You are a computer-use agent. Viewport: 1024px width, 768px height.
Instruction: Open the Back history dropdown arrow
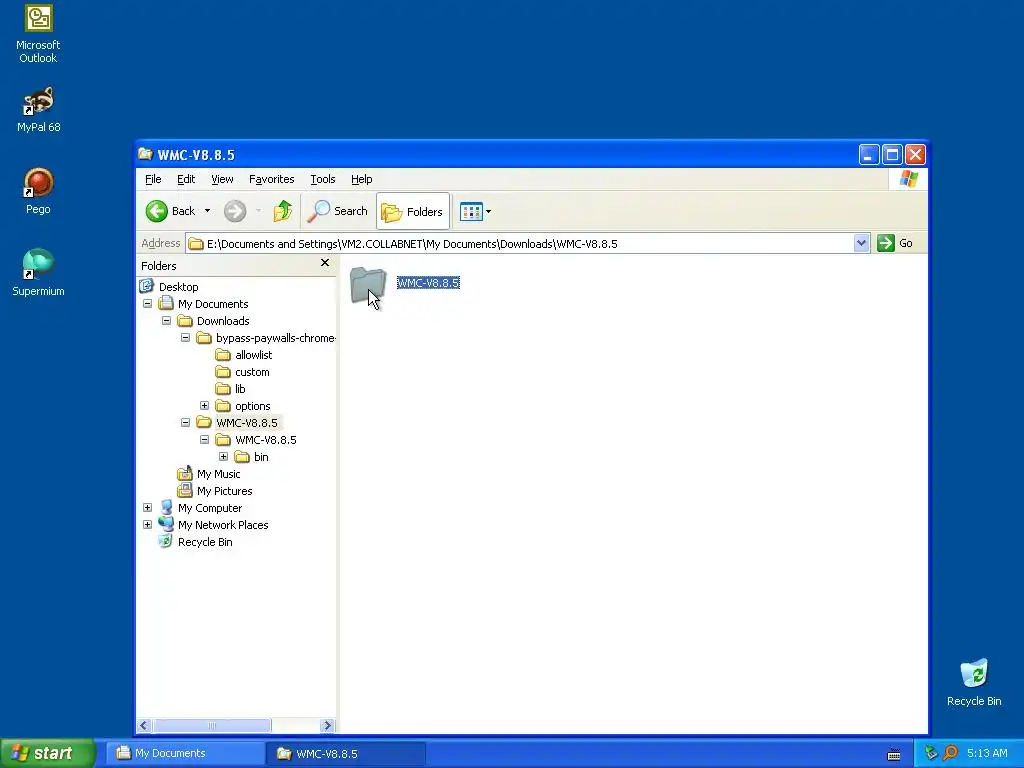[x=207, y=211]
